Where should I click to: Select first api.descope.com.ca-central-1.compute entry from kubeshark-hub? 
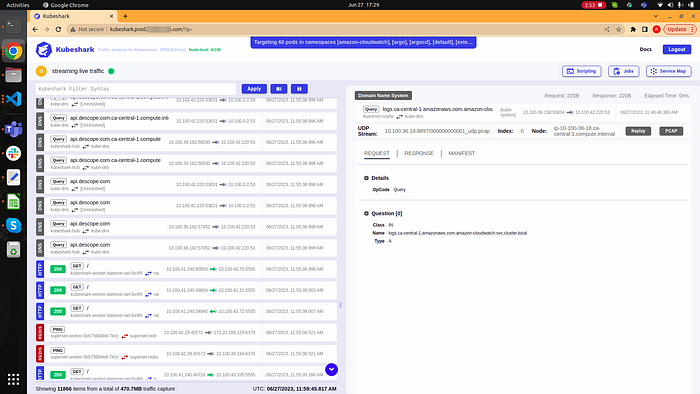point(186,142)
